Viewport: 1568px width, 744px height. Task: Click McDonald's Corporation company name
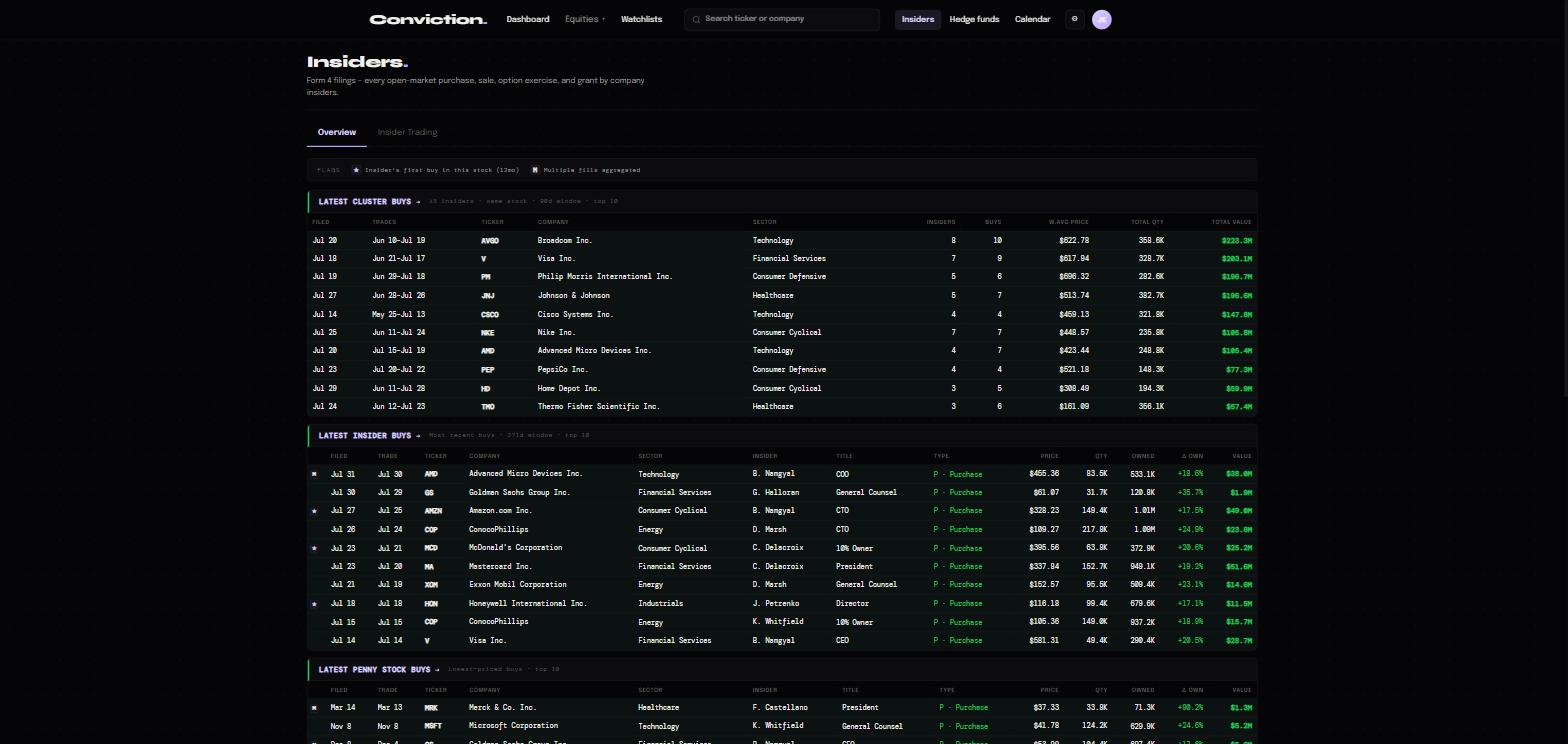(x=515, y=548)
